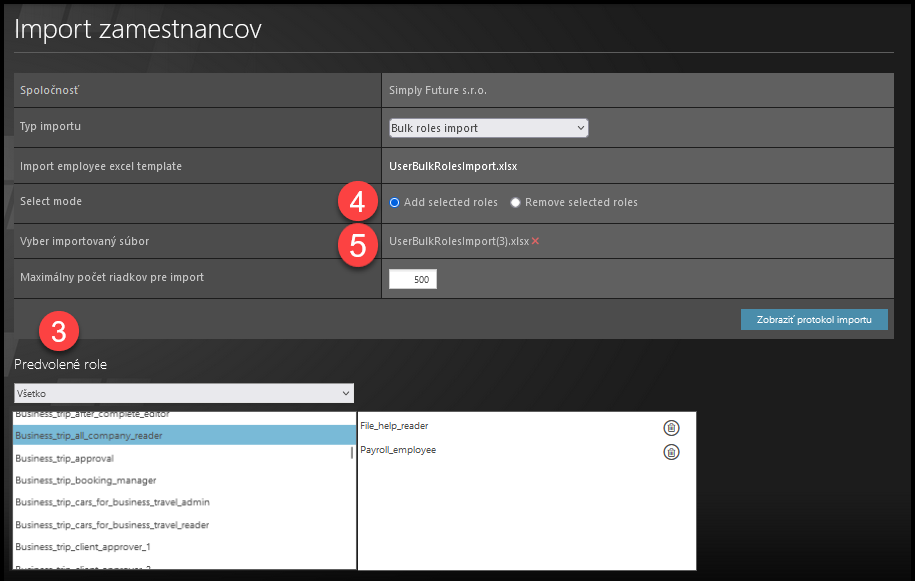Download UserBulkRolesImport.xlsx template link

pyautogui.click(x=452, y=166)
